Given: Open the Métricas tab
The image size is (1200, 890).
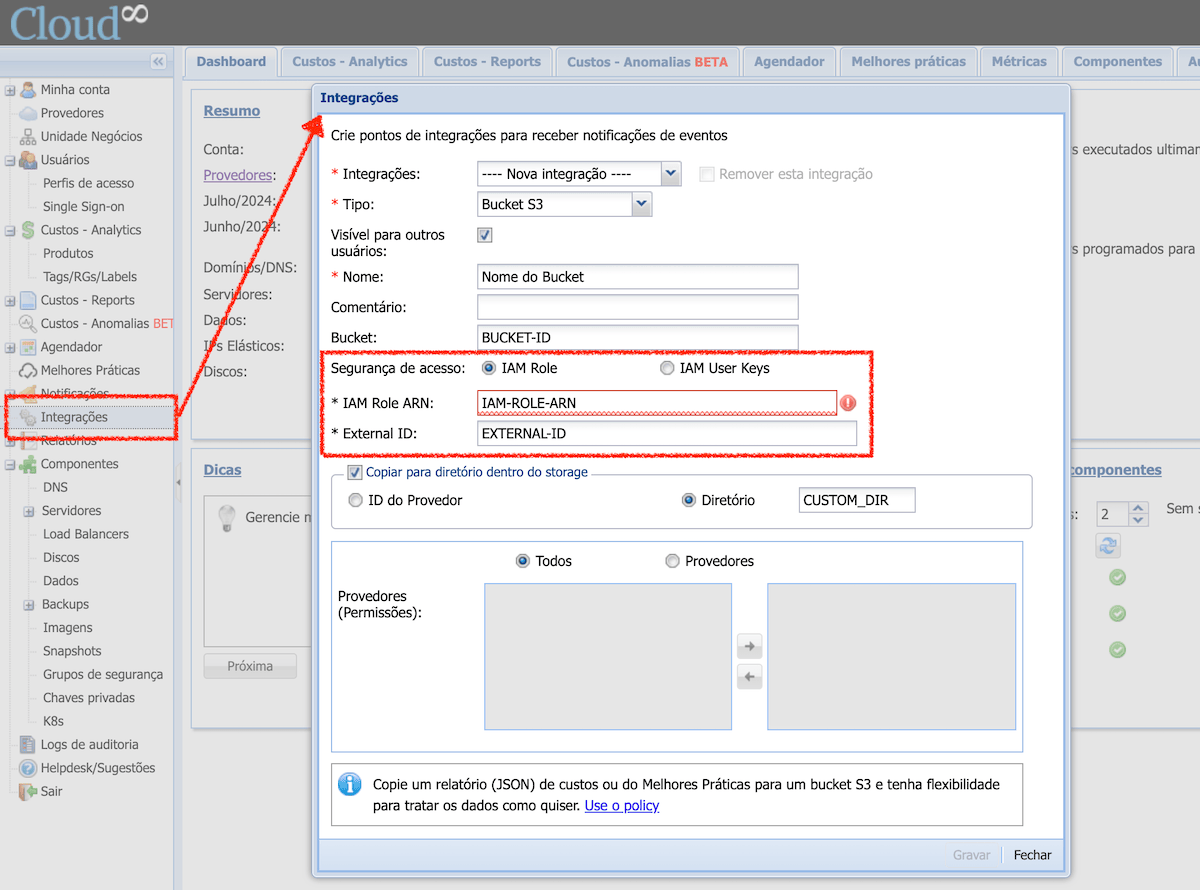Looking at the screenshot, I should point(1019,62).
